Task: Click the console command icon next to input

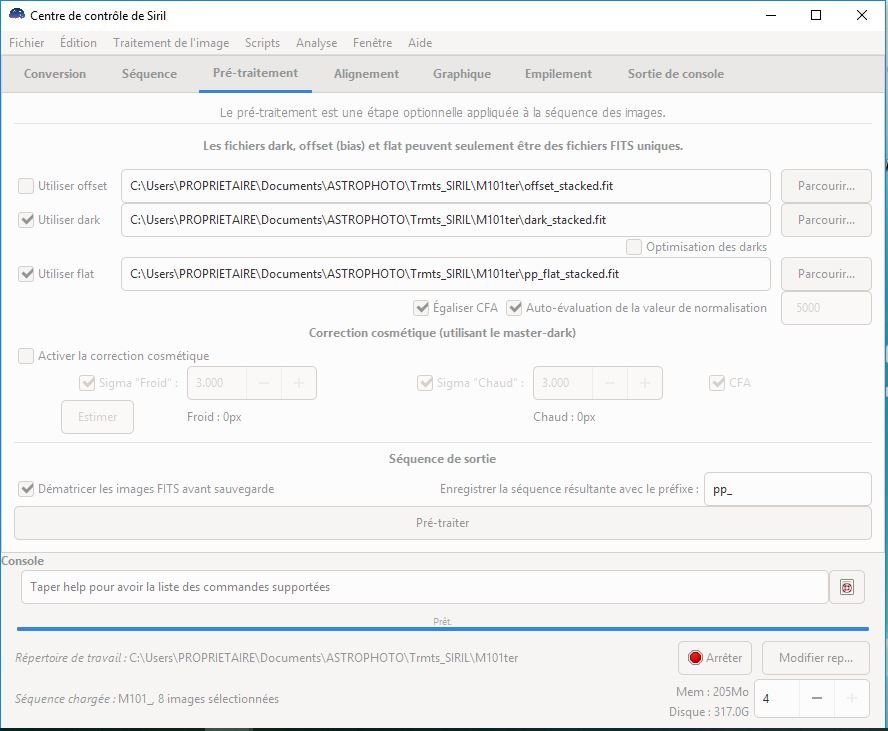Action: tap(847, 587)
